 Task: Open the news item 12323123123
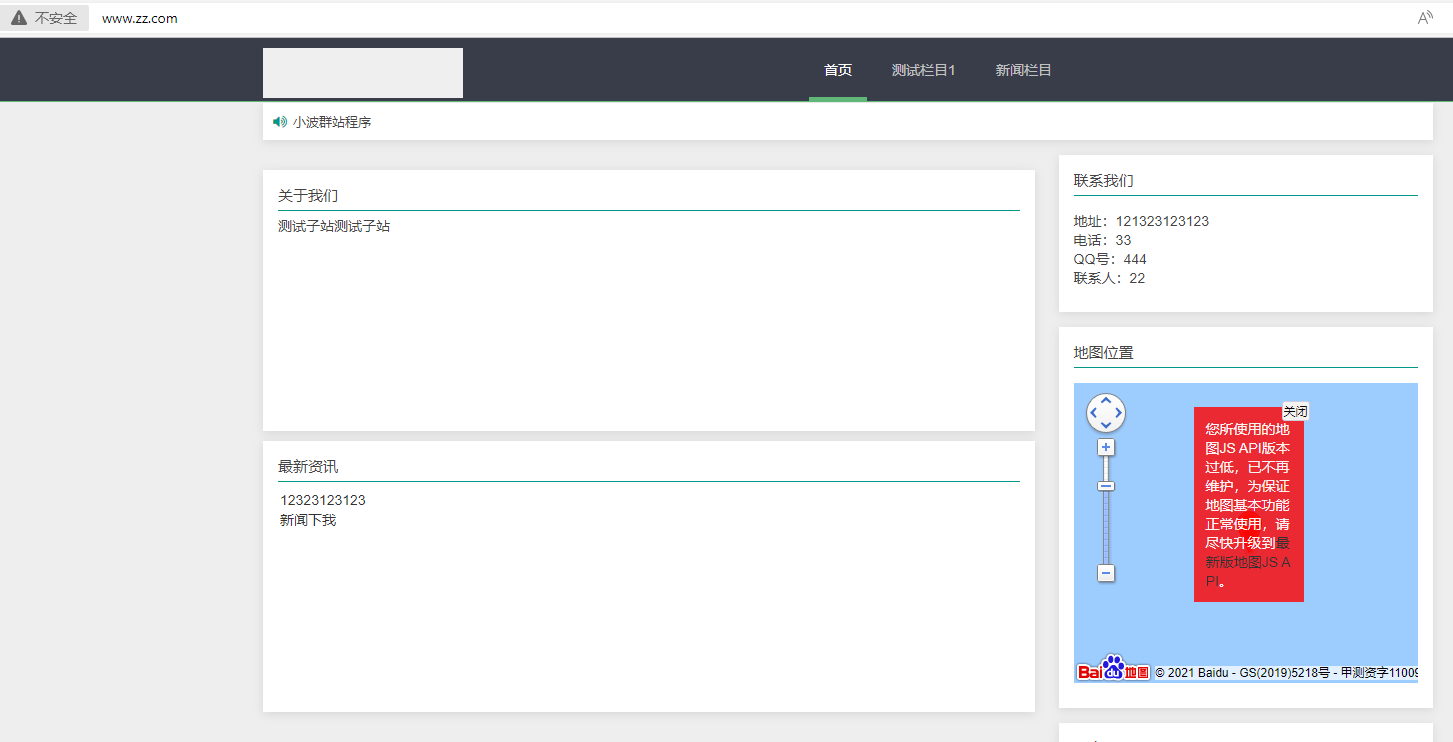coord(323,500)
